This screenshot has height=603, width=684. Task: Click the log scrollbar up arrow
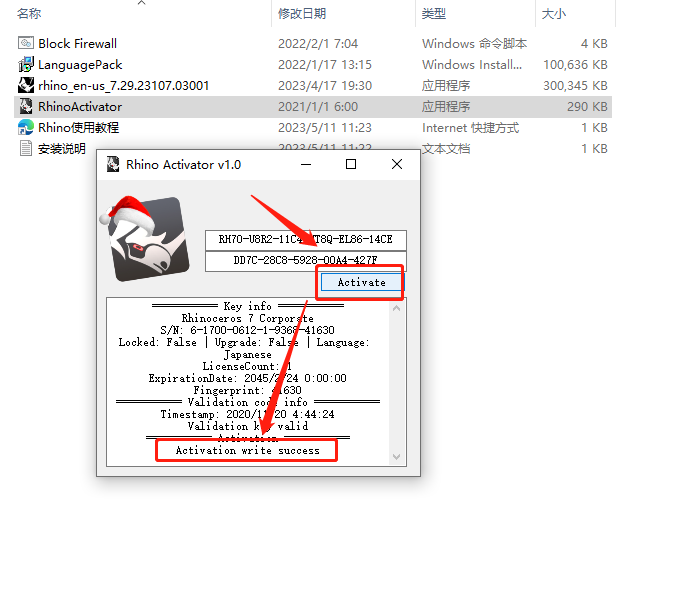point(397,308)
